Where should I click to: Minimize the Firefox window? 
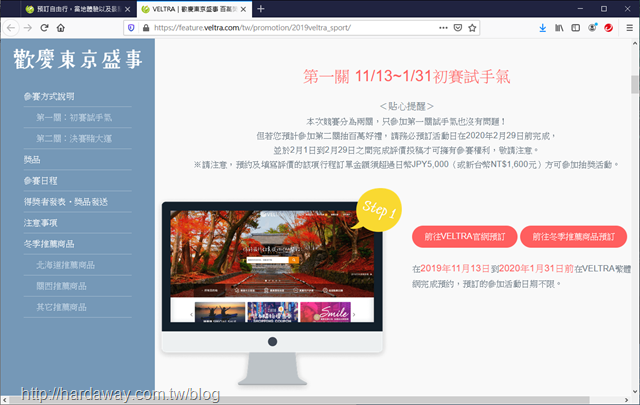(x=580, y=9)
